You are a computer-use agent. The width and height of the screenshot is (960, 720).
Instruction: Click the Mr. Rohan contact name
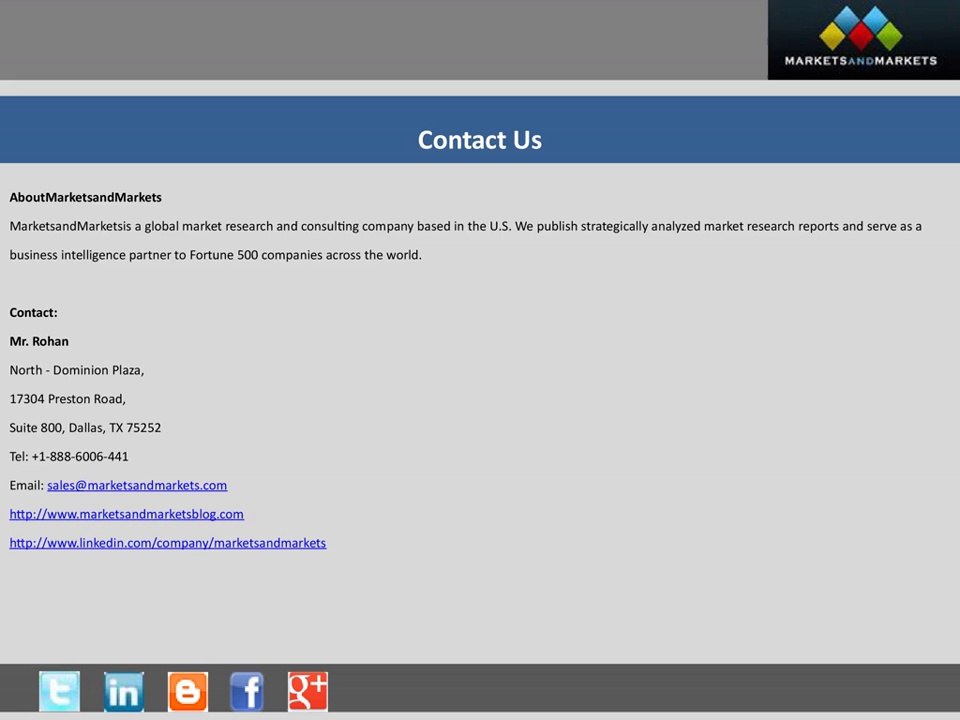click(x=39, y=341)
